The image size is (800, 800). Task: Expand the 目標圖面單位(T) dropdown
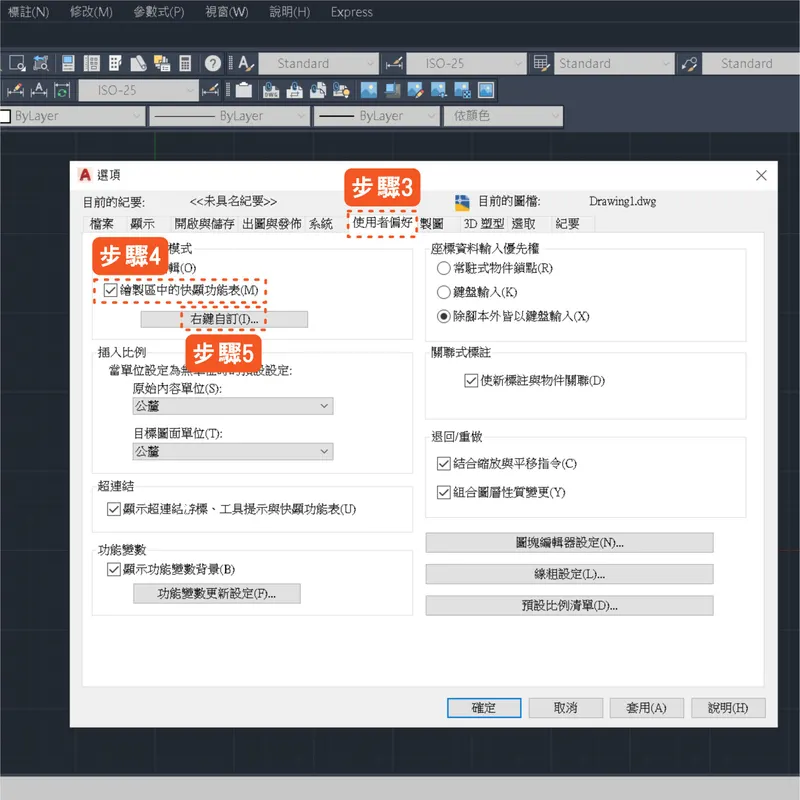pos(233,452)
